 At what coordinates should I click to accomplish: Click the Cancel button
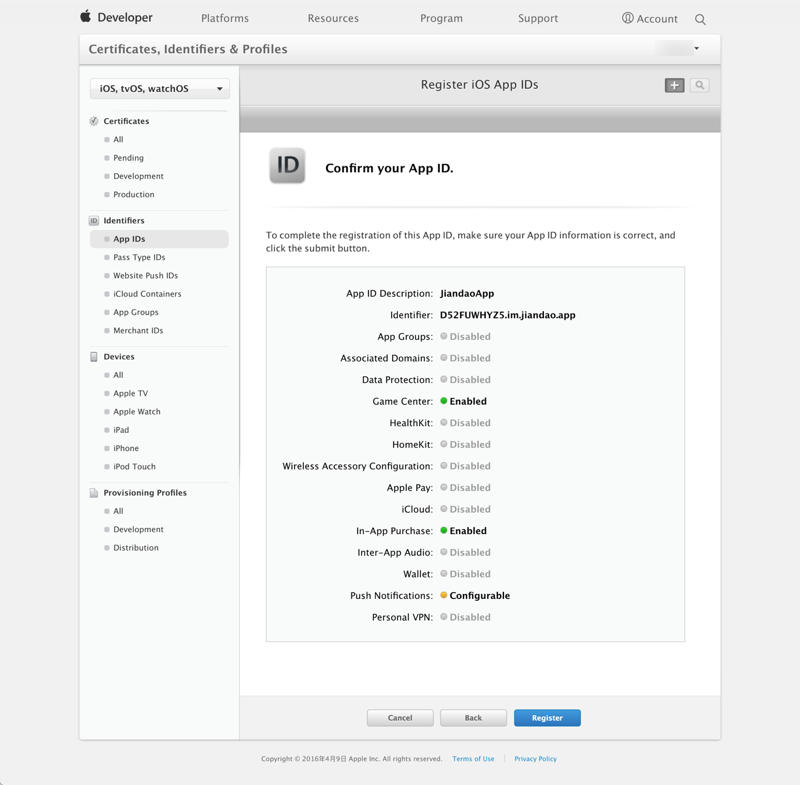tap(400, 718)
